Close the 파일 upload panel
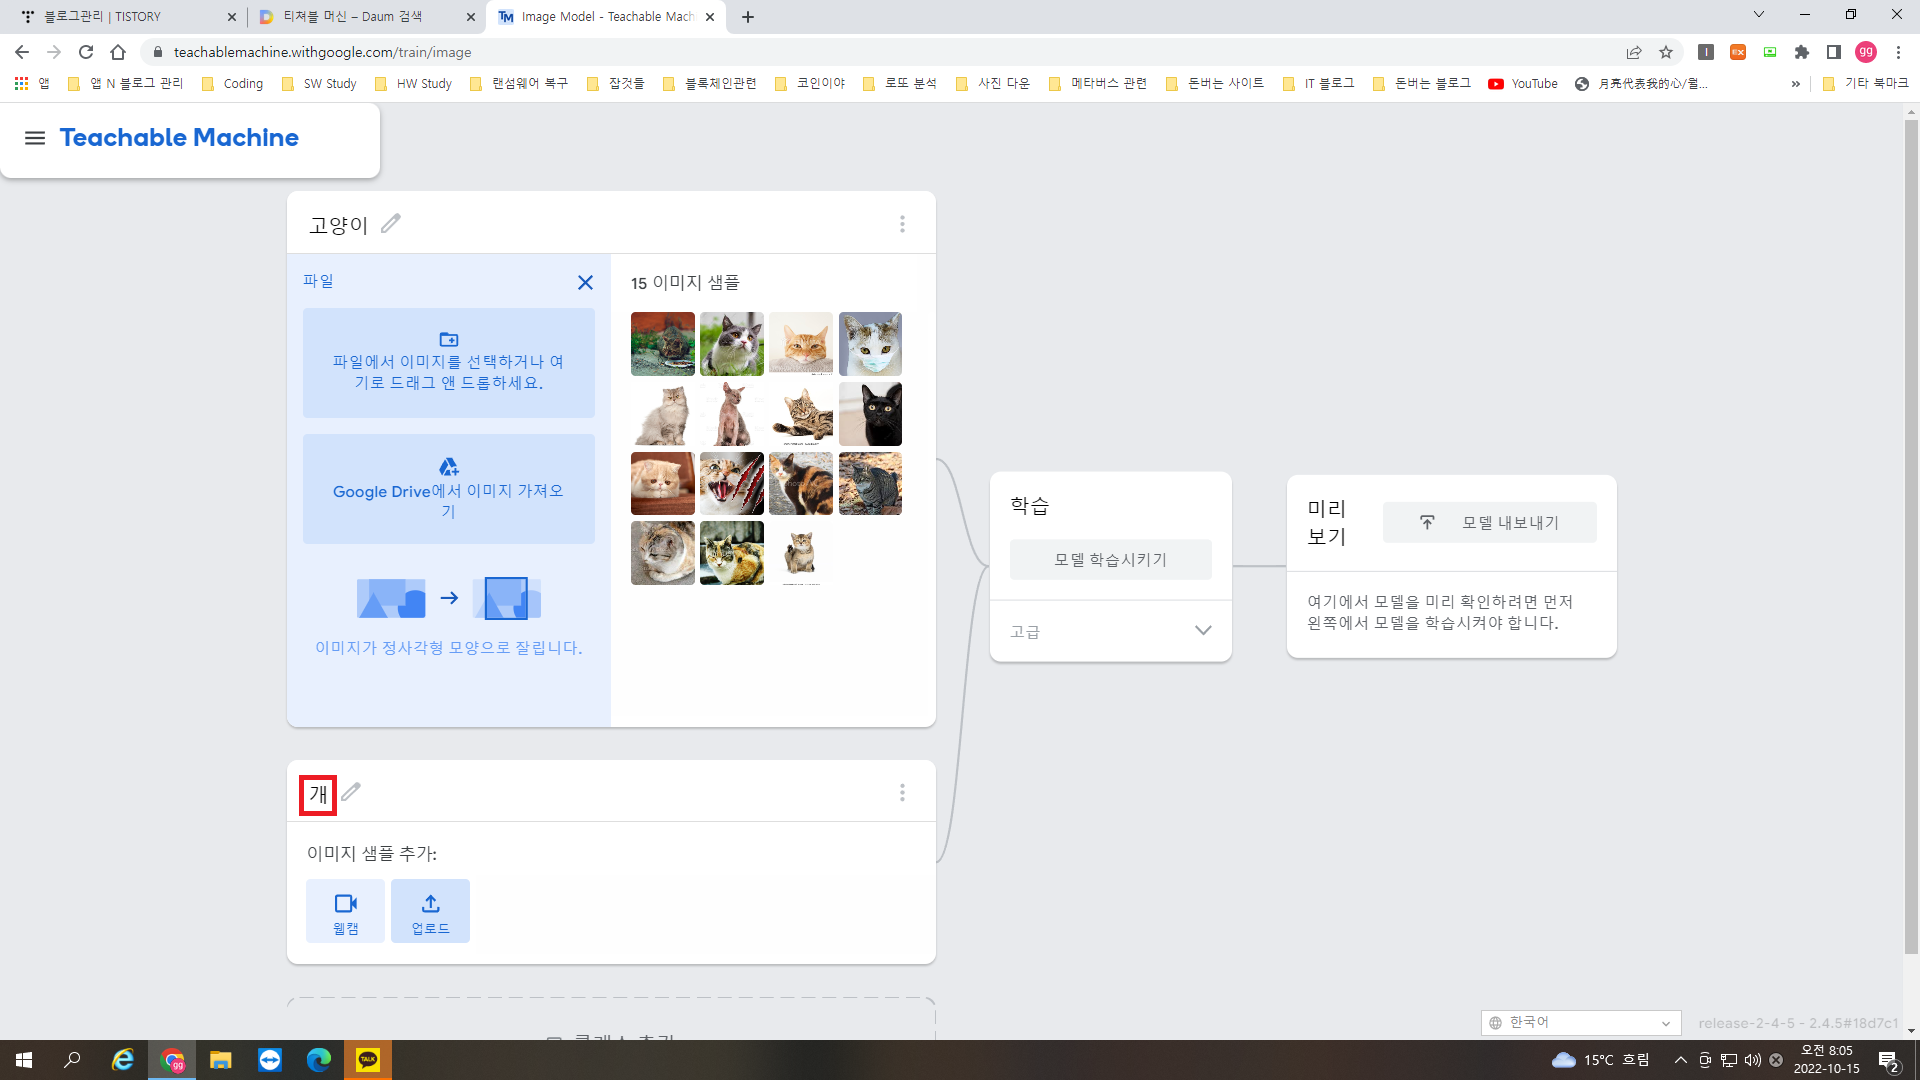This screenshot has width=1920, height=1080. [x=585, y=283]
